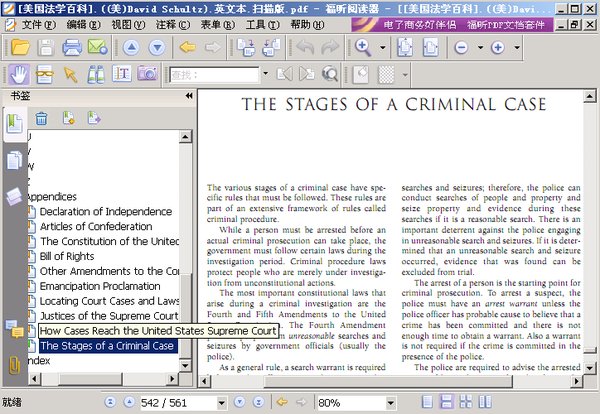Open the pages thumbnail panel
This screenshot has height=414, width=600.
point(14,160)
